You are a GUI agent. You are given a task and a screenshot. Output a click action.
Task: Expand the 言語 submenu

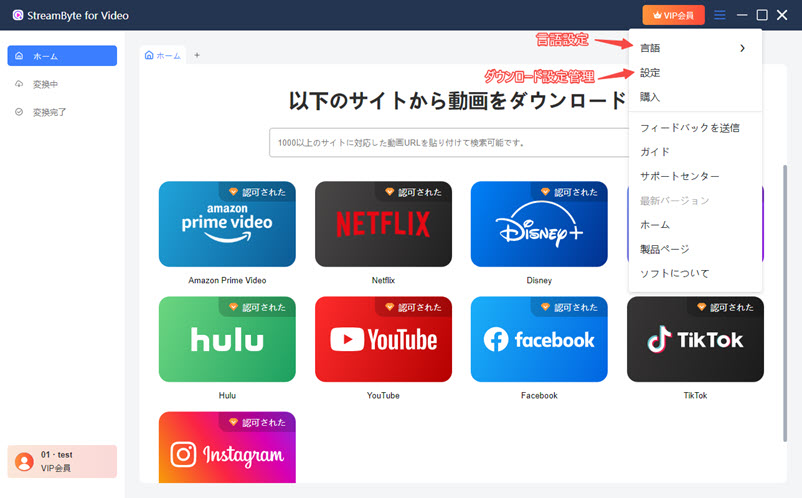[x=695, y=48]
